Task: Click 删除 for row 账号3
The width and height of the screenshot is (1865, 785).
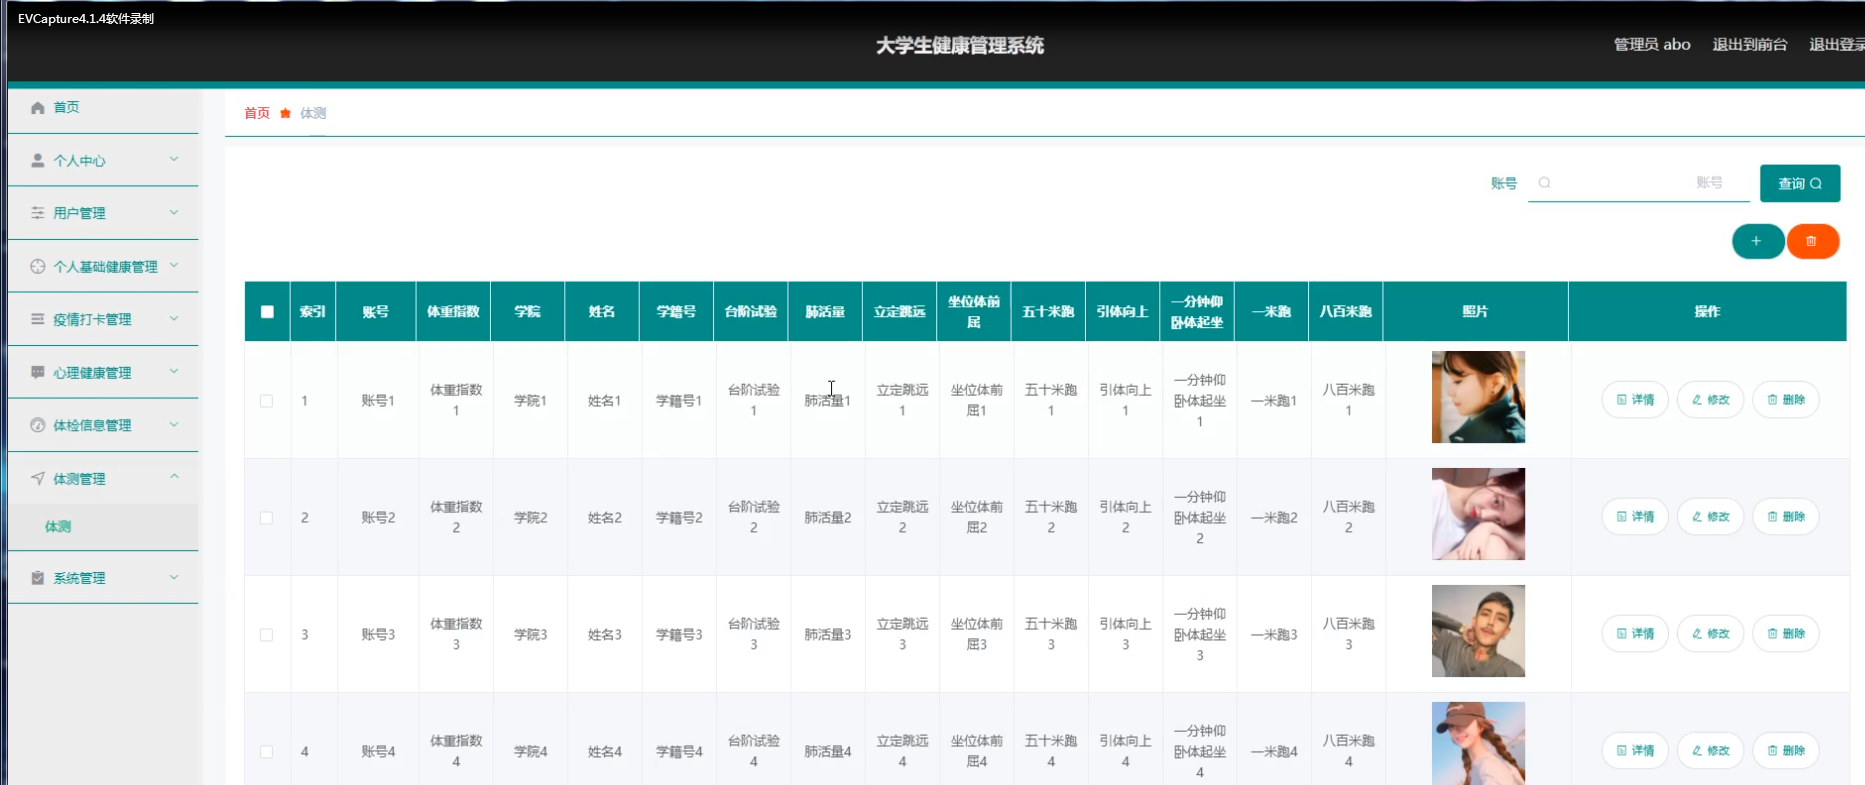Action: pos(1785,634)
